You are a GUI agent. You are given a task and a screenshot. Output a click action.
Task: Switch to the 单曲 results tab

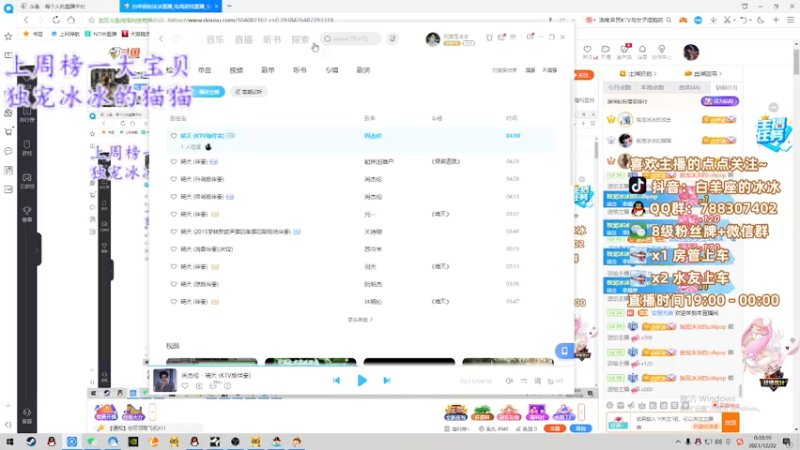205,70
